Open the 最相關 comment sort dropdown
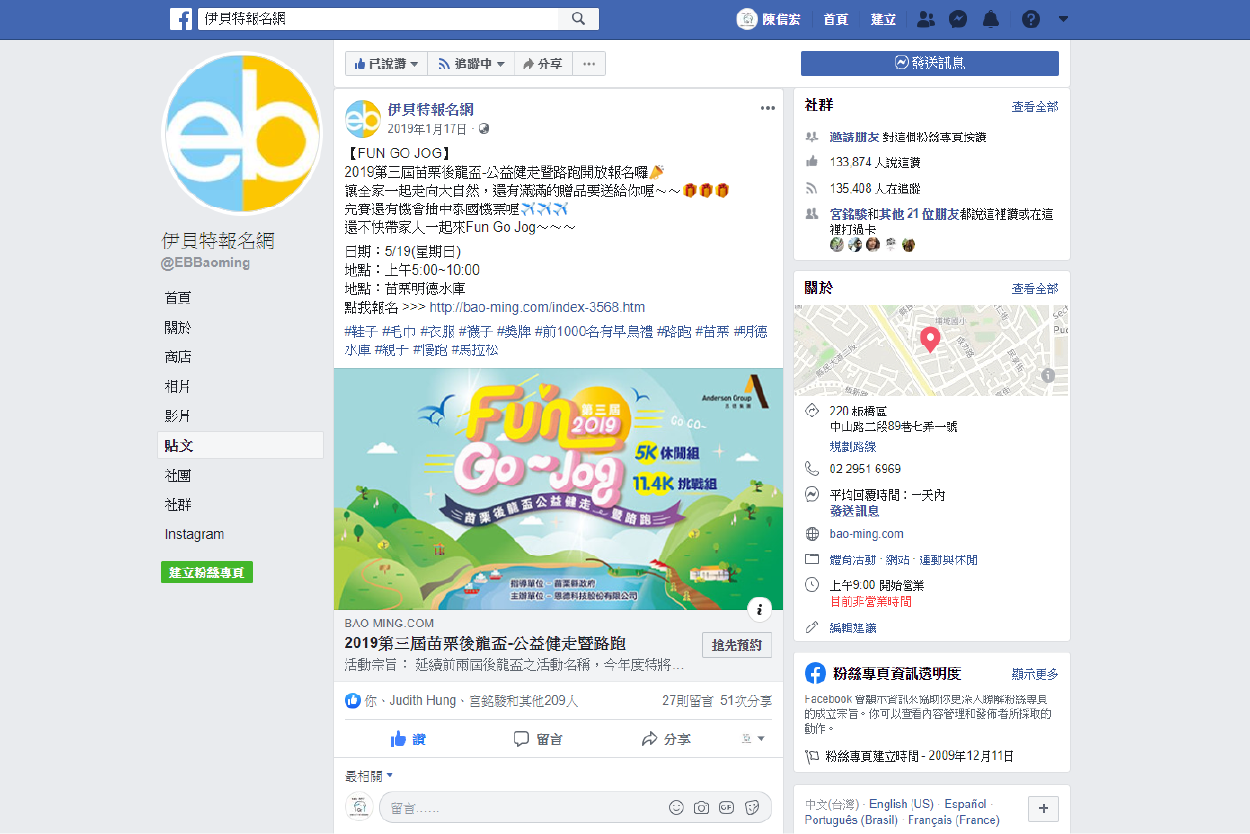Screen dimensions: 1250x834 pos(369,776)
